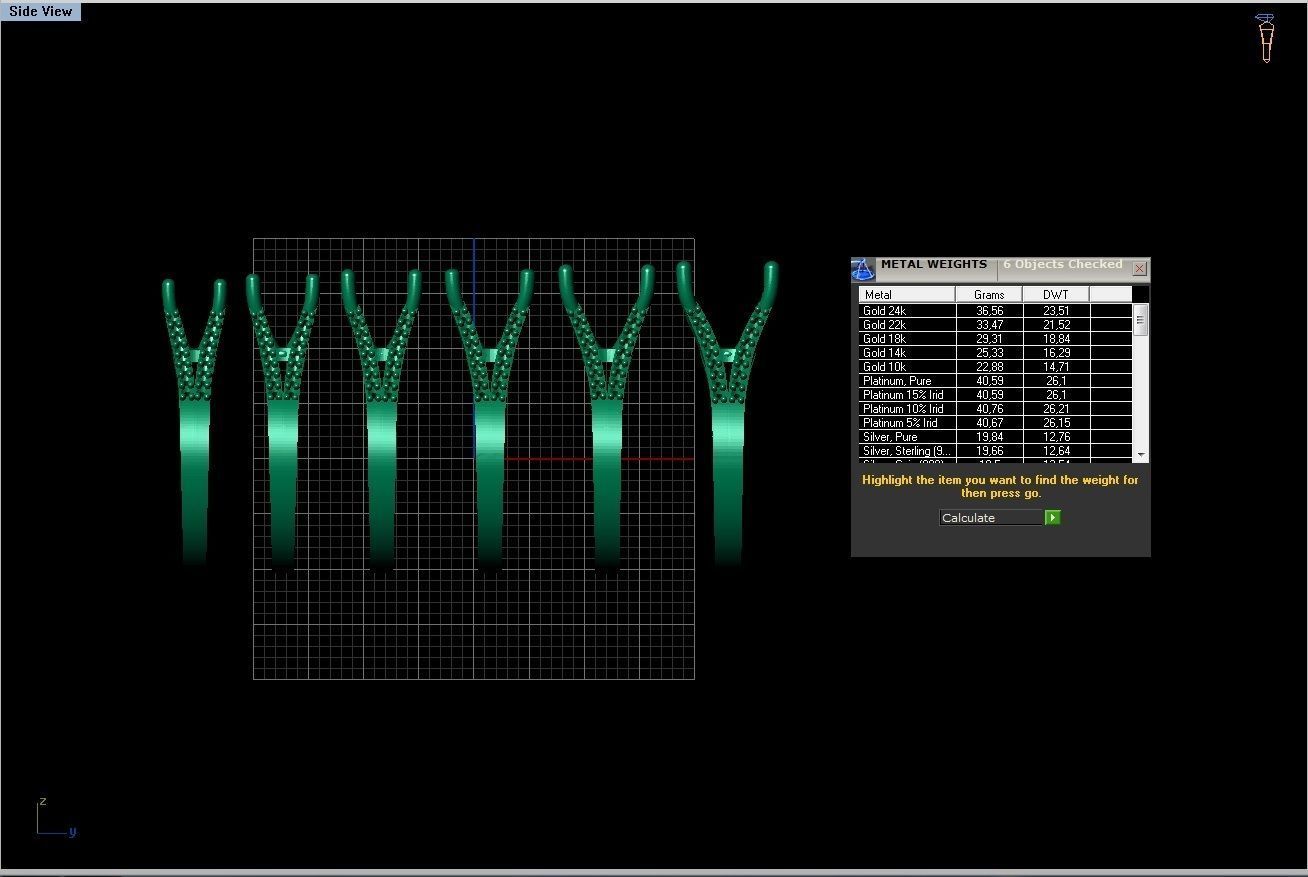Image resolution: width=1308 pixels, height=877 pixels.
Task: Click the Calculate input field
Action: click(x=991, y=518)
